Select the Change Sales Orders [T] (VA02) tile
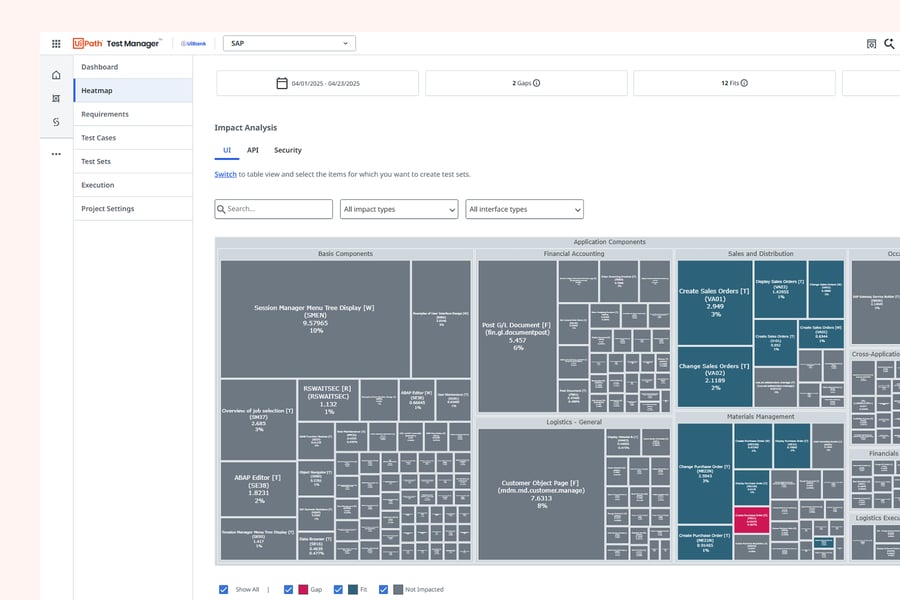 (715, 377)
